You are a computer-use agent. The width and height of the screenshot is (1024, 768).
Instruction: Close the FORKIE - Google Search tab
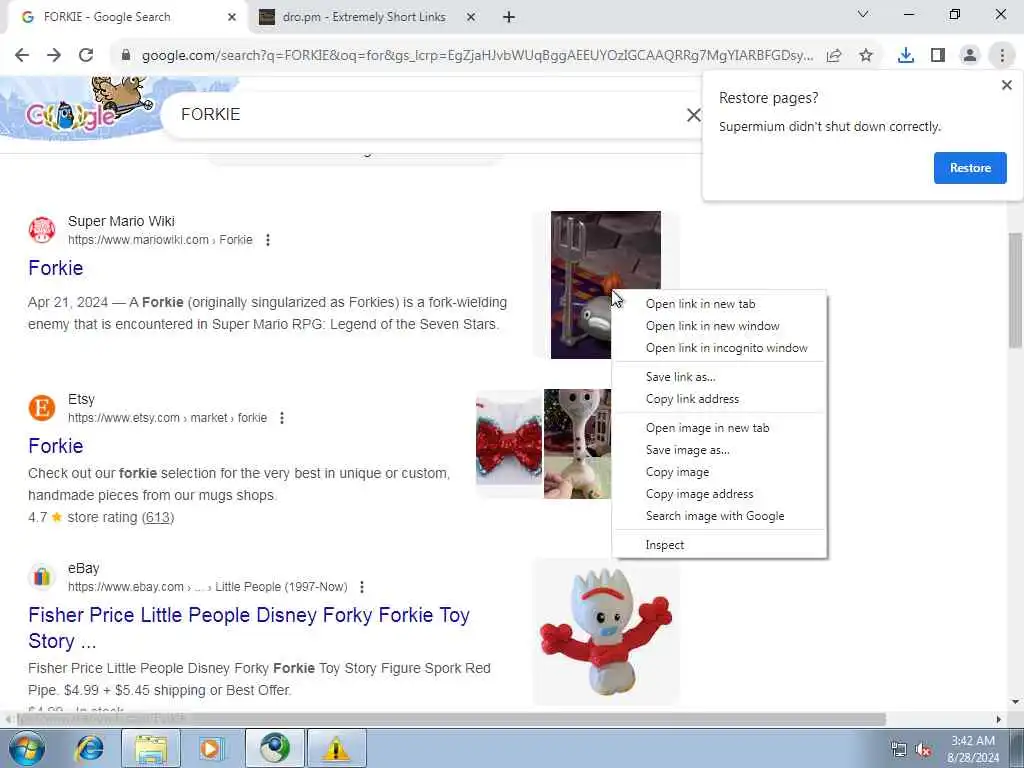(232, 17)
